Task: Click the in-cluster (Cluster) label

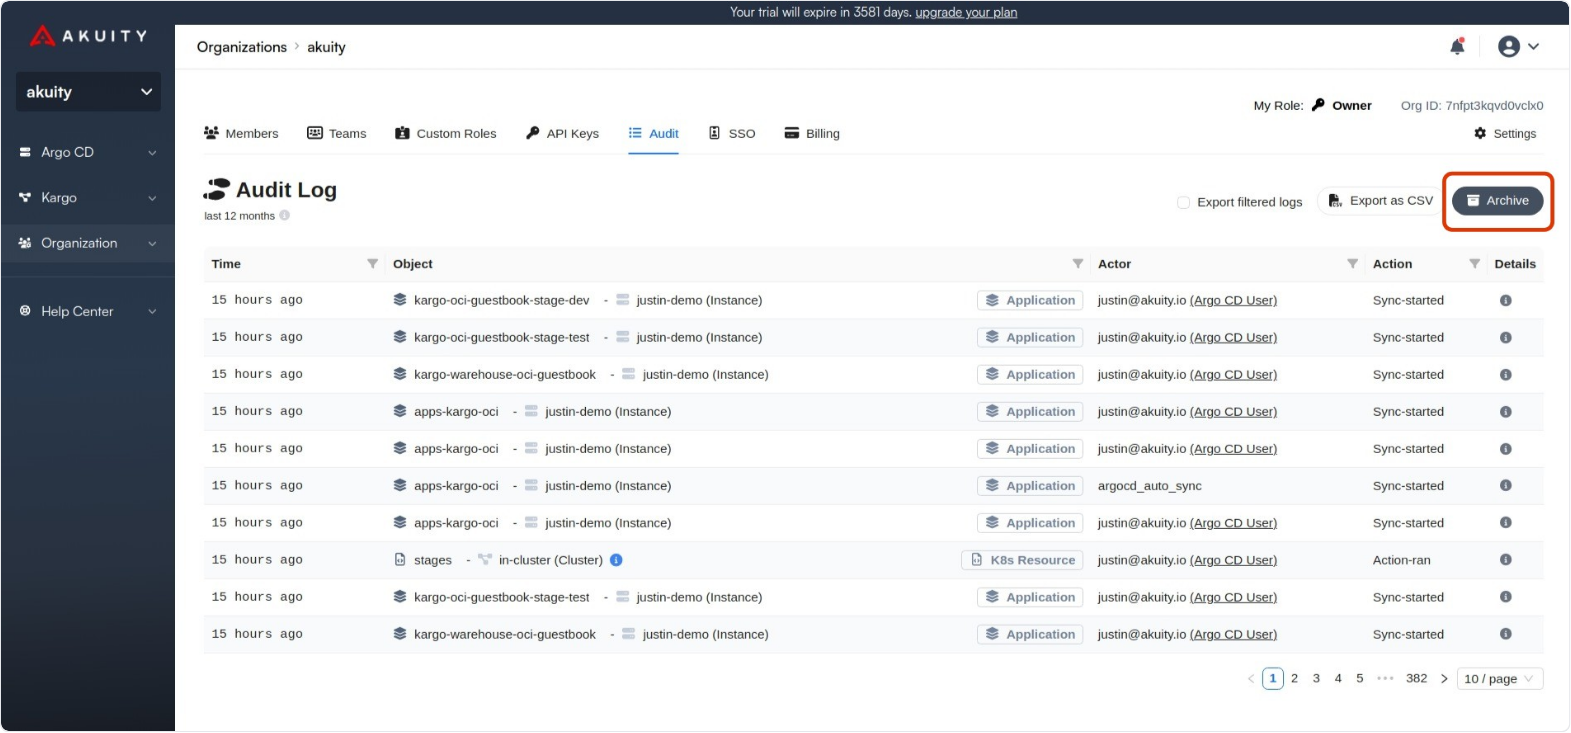Action: coord(551,560)
